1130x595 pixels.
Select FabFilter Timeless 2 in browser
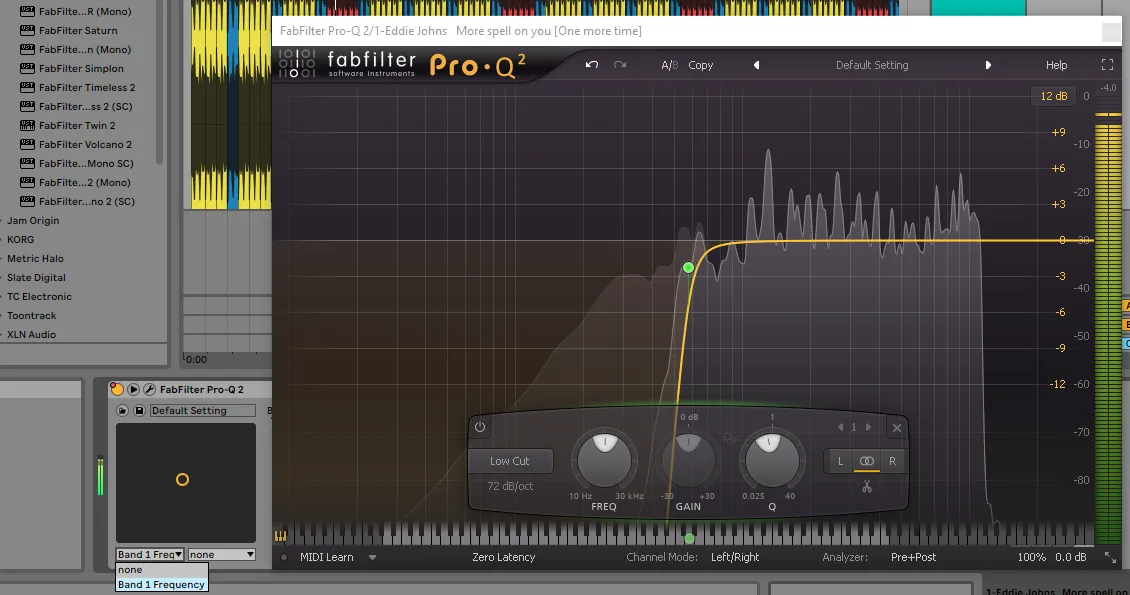tap(87, 87)
